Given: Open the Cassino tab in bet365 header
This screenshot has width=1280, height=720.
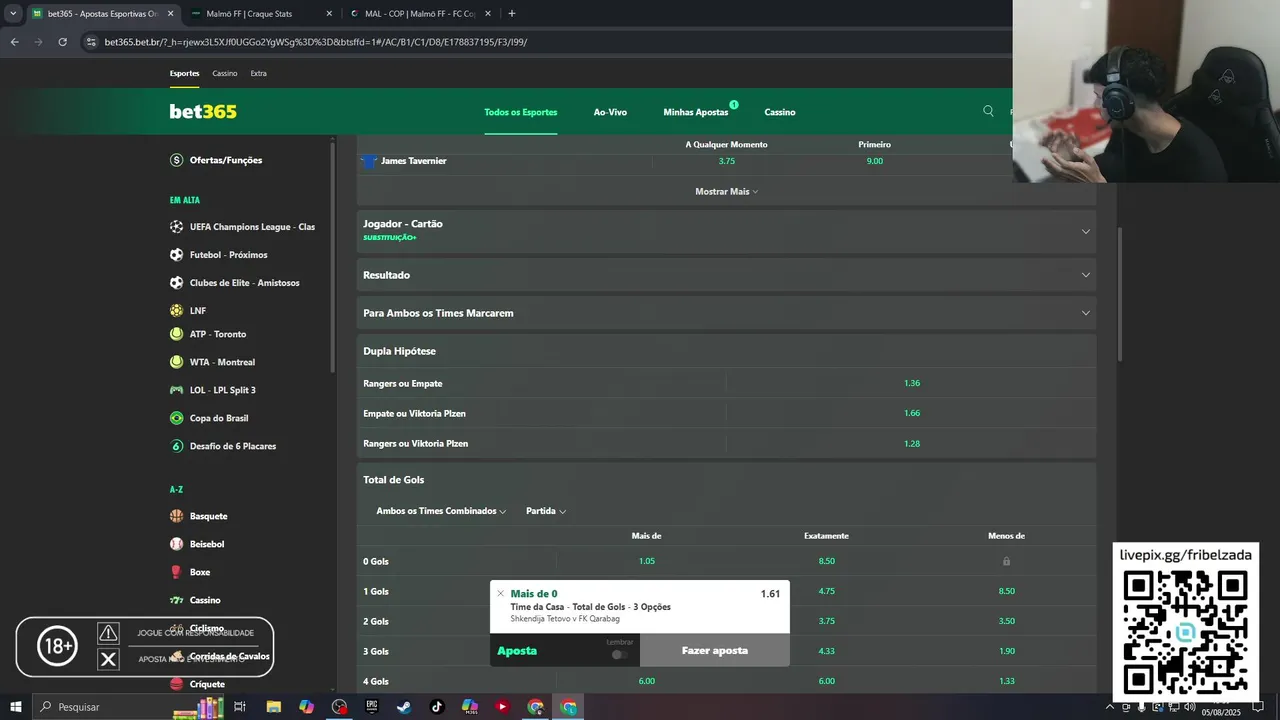Looking at the screenshot, I should point(780,112).
